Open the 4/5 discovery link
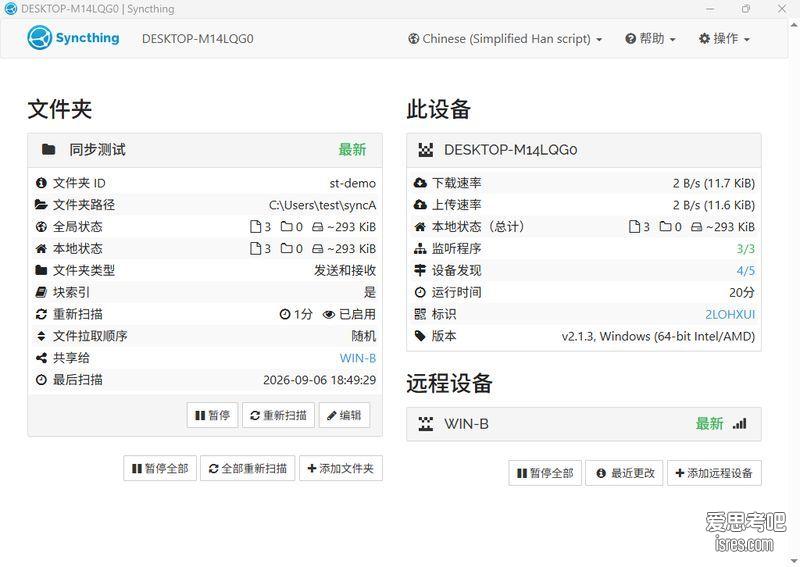The width and height of the screenshot is (800, 567). (x=745, y=271)
